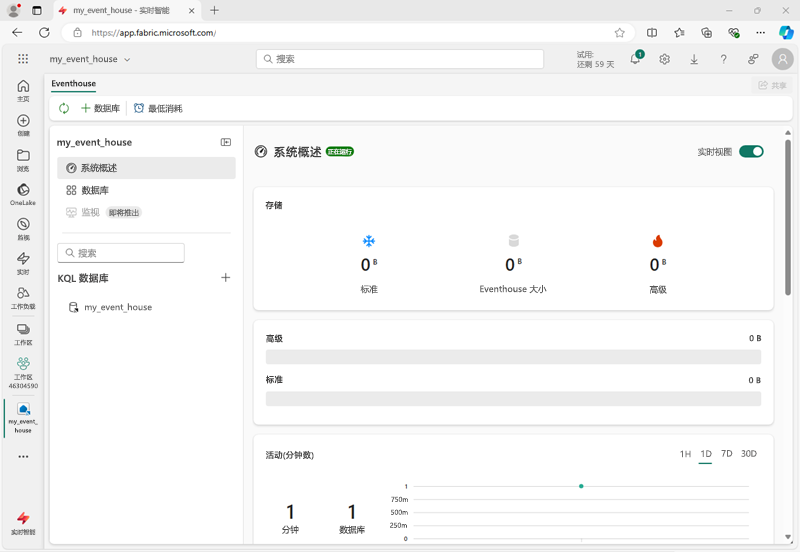Open browser split screen icon
This screenshot has width=800, height=552.
point(652,33)
